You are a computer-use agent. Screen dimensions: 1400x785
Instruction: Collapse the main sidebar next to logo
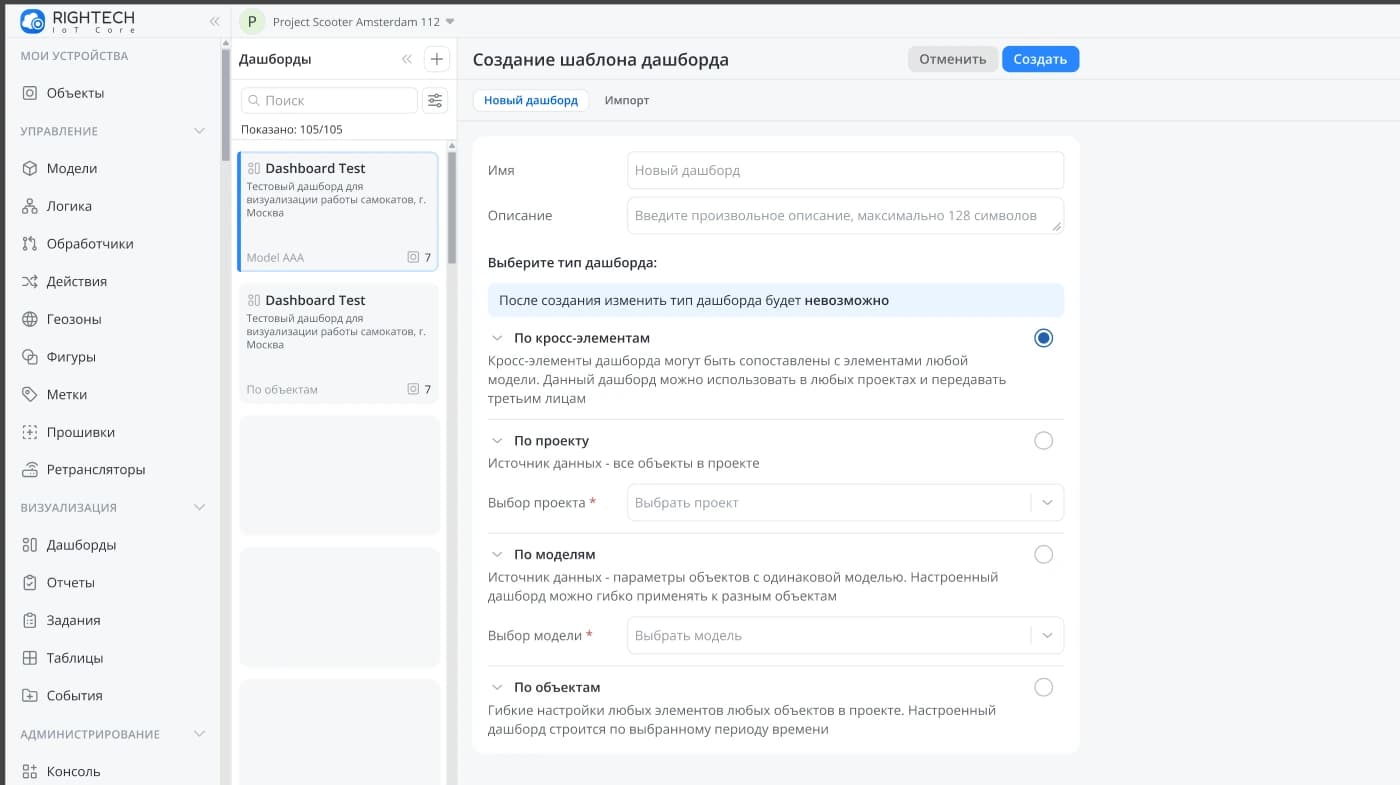click(214, 21)
